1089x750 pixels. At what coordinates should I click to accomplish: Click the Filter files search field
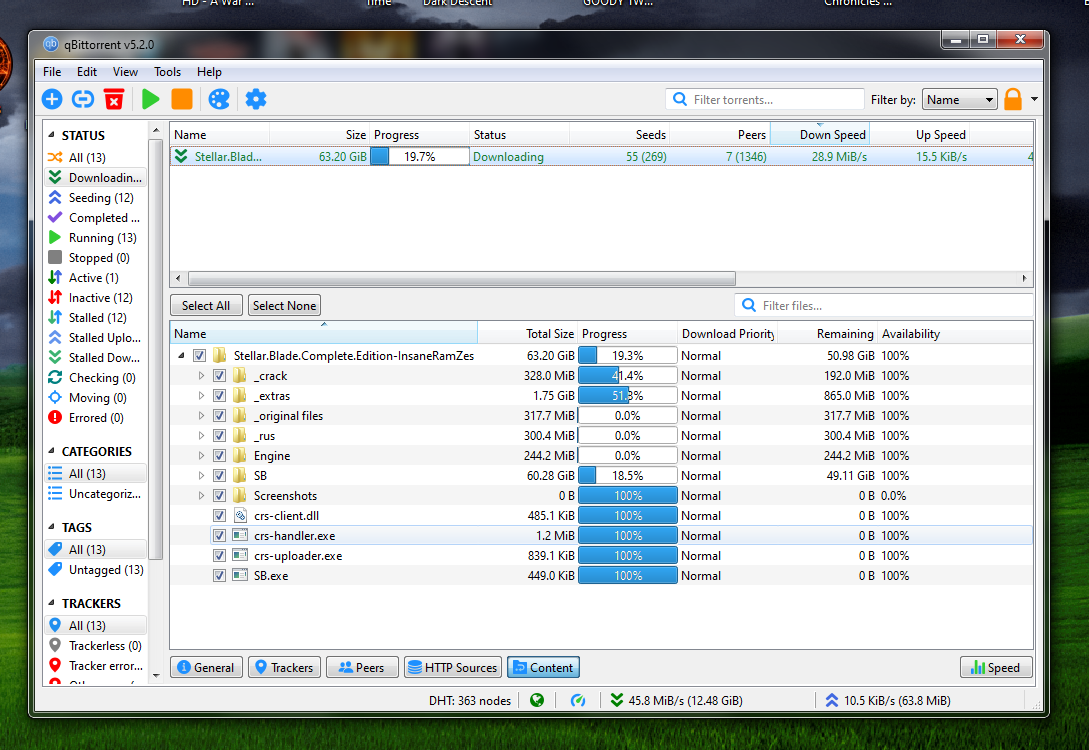[x=884, y=306]
